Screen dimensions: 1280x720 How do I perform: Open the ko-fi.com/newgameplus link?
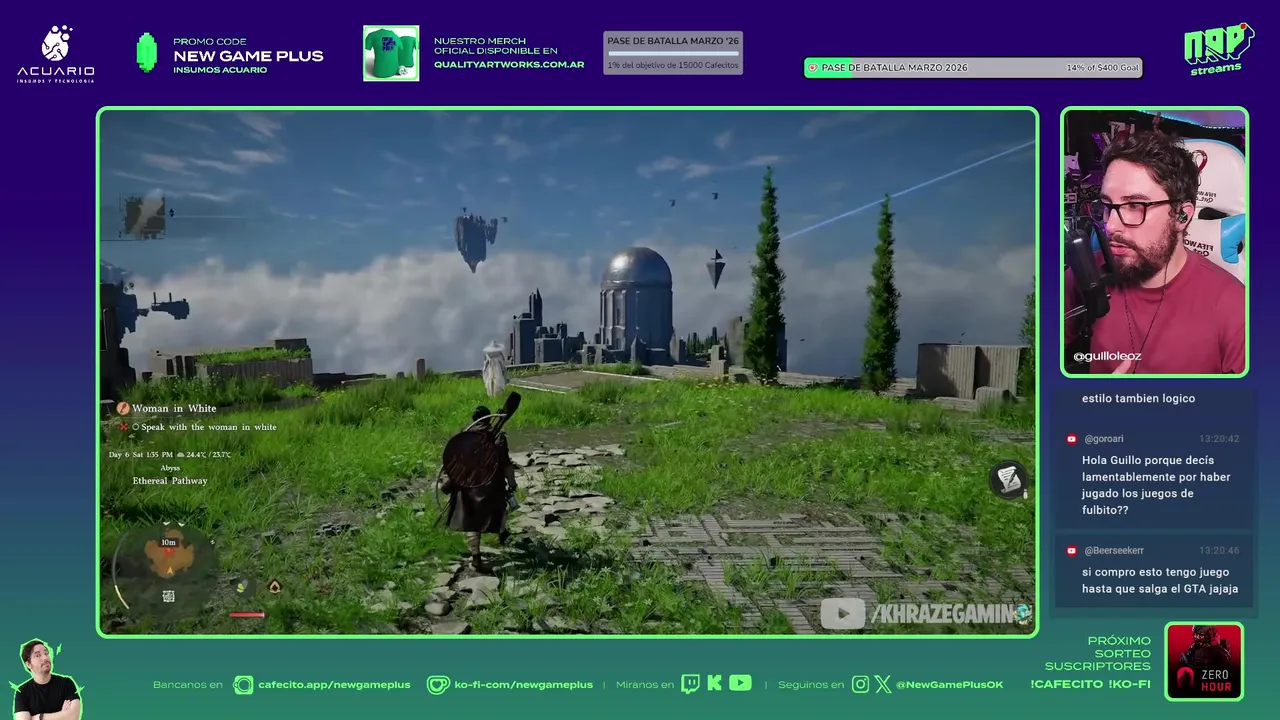coord(523,685)
